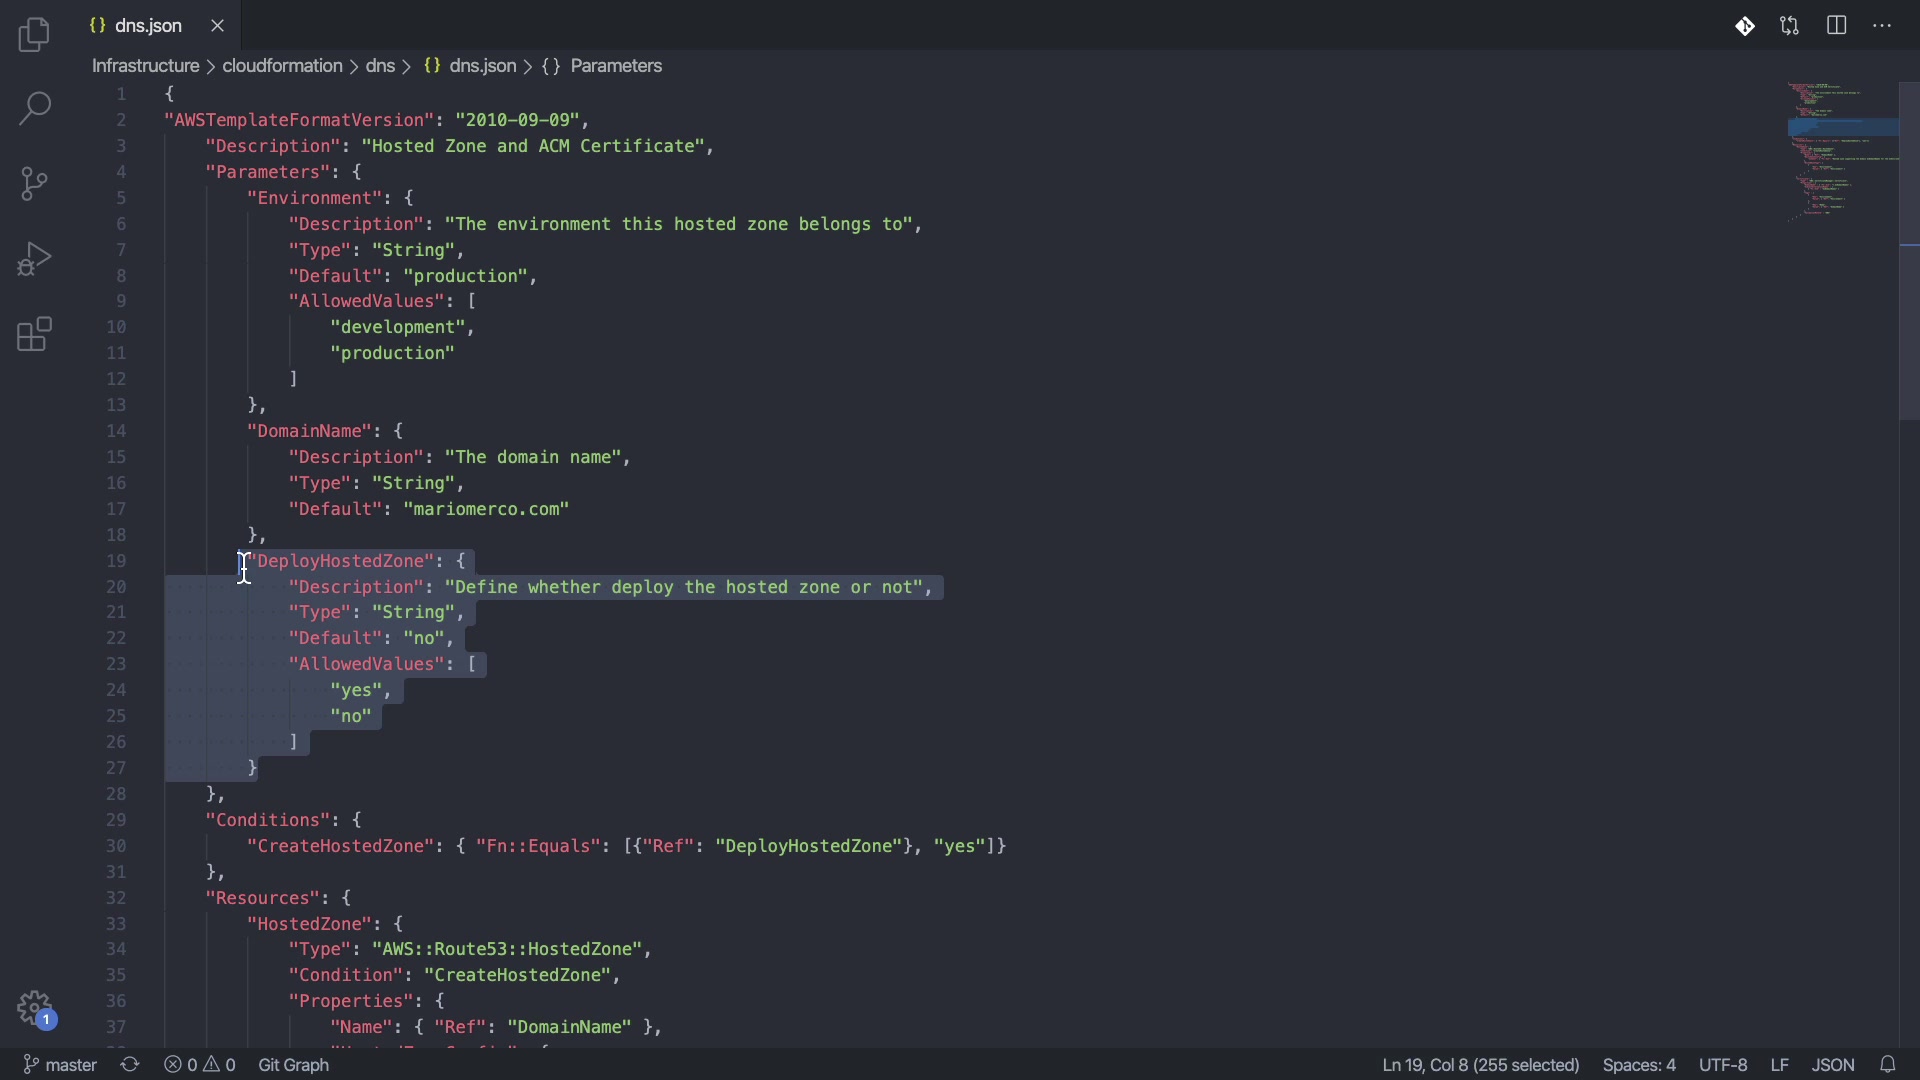Synchronize changes with the sync icon
This screenshot has width=1920, height=1080.
(x=130, y=1065)
